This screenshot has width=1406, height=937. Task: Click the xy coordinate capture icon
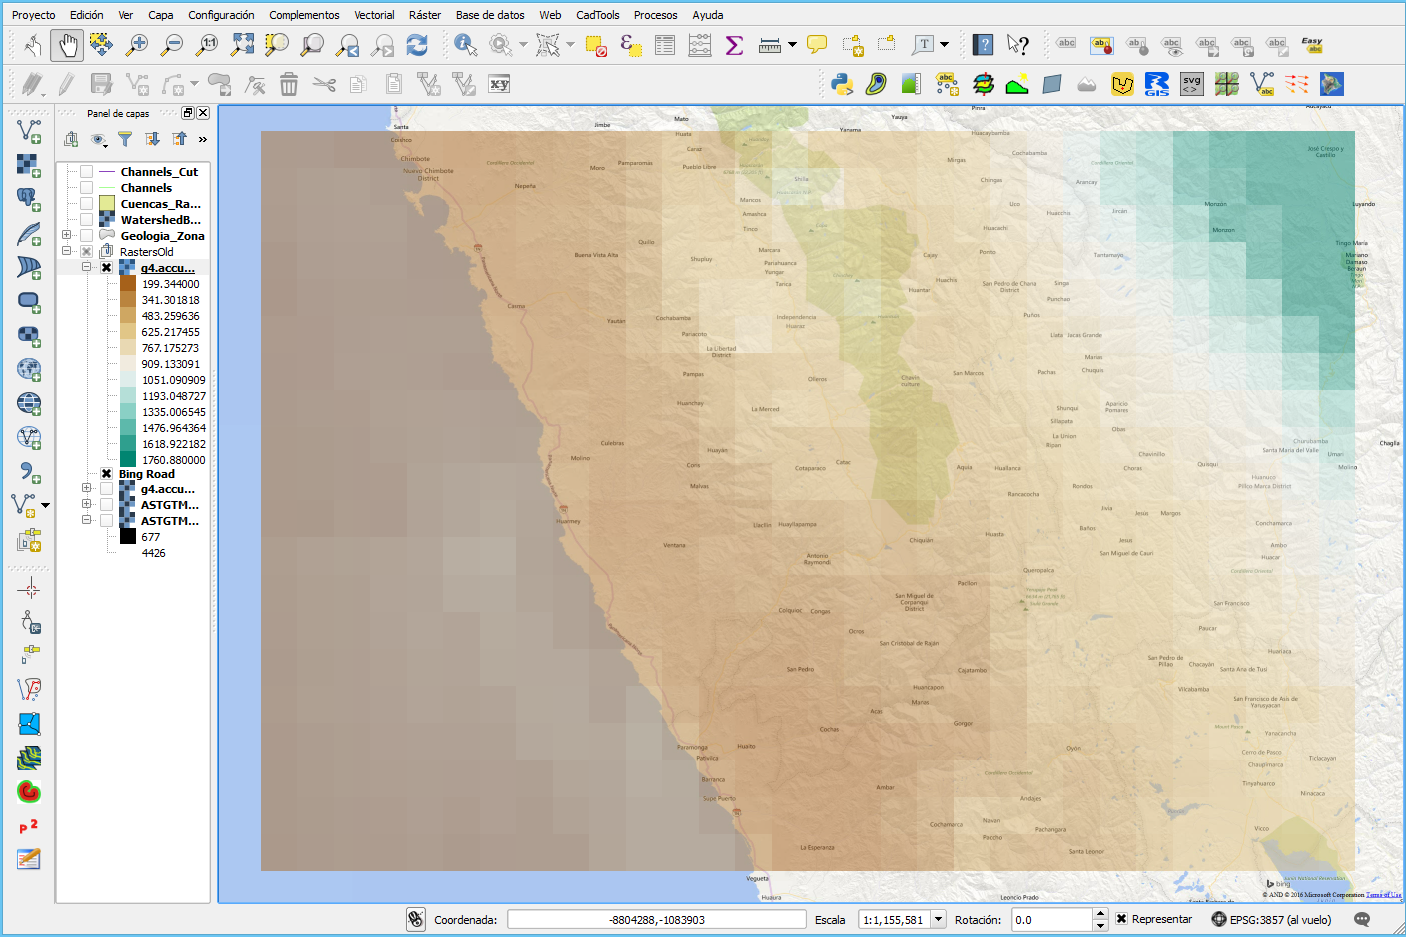[499, 84]
